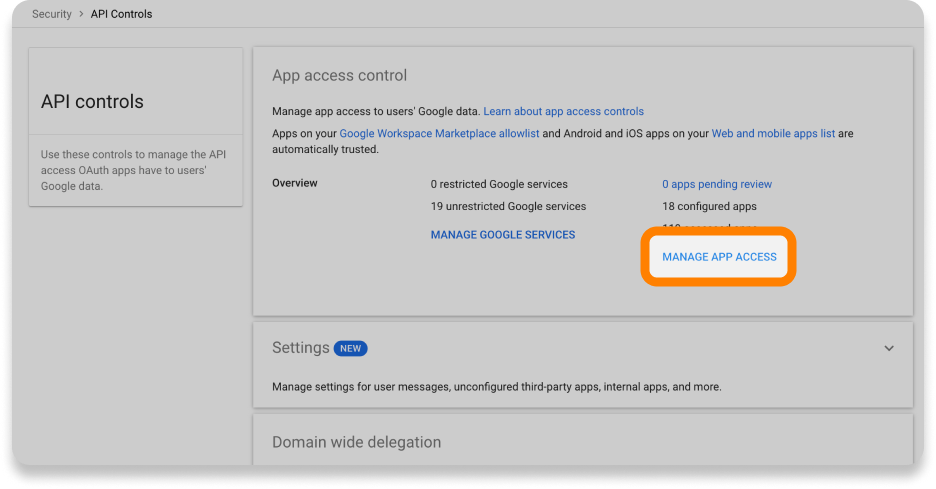Click Domain wide delegation heading

click(x=356, y=442)
